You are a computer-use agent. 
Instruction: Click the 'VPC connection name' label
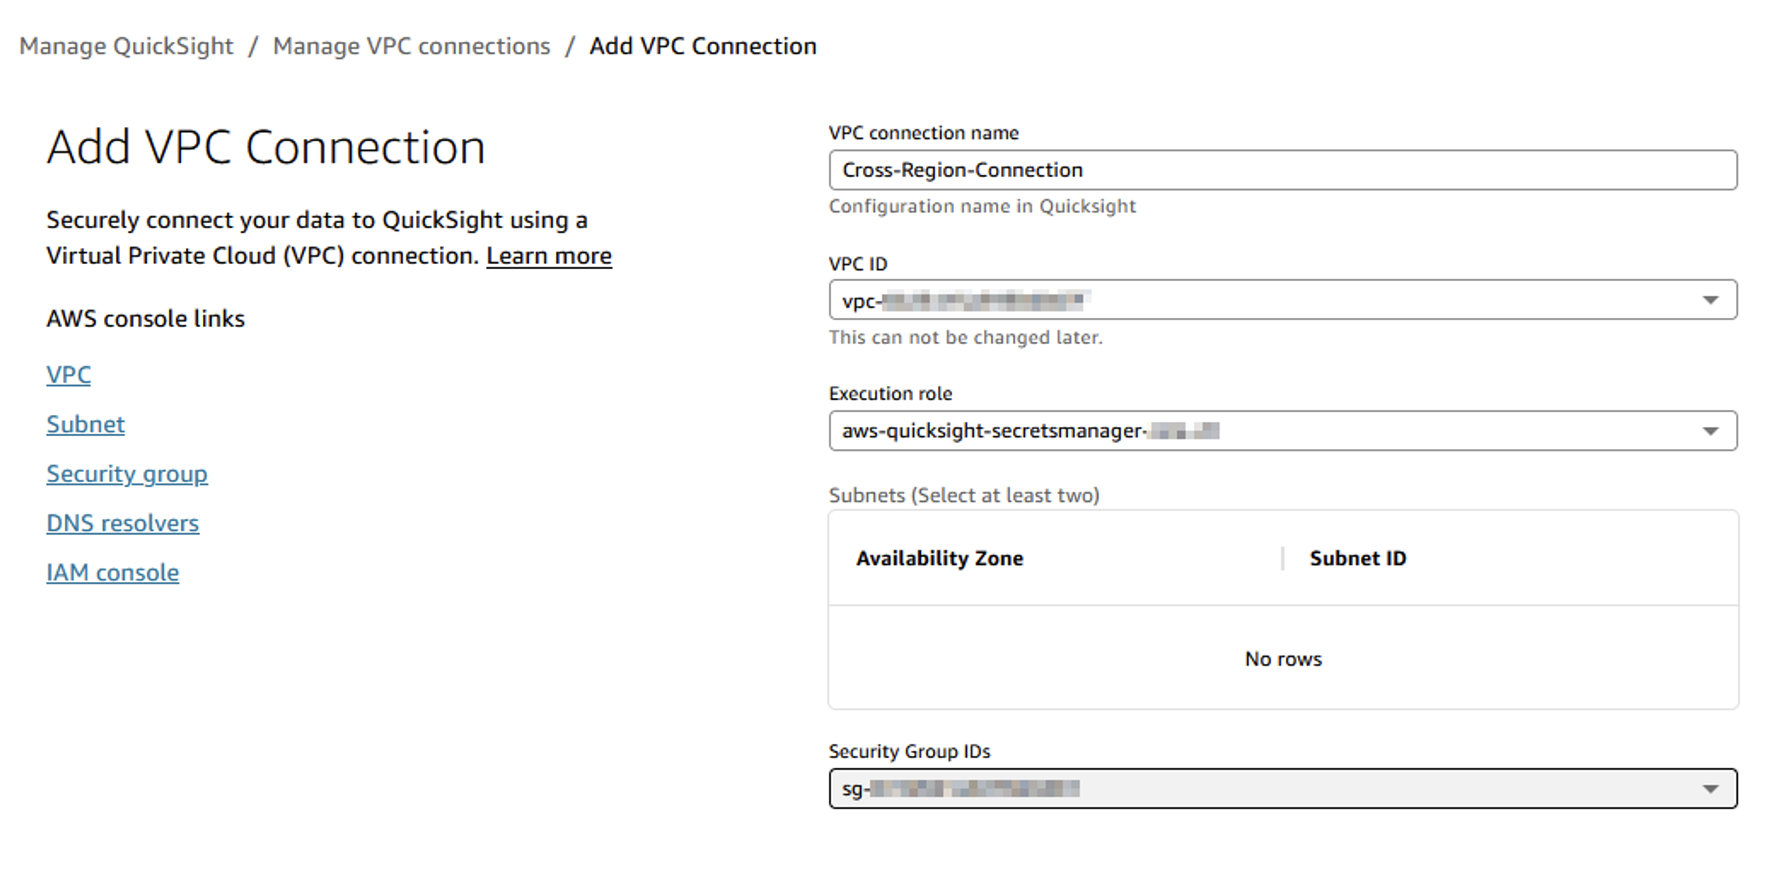(924, 133)
